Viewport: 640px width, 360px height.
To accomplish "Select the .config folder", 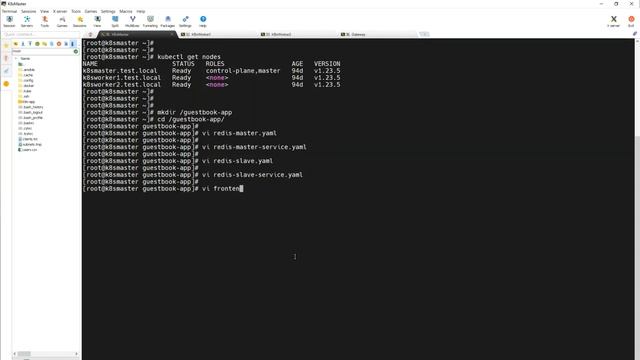I will 26,80.
